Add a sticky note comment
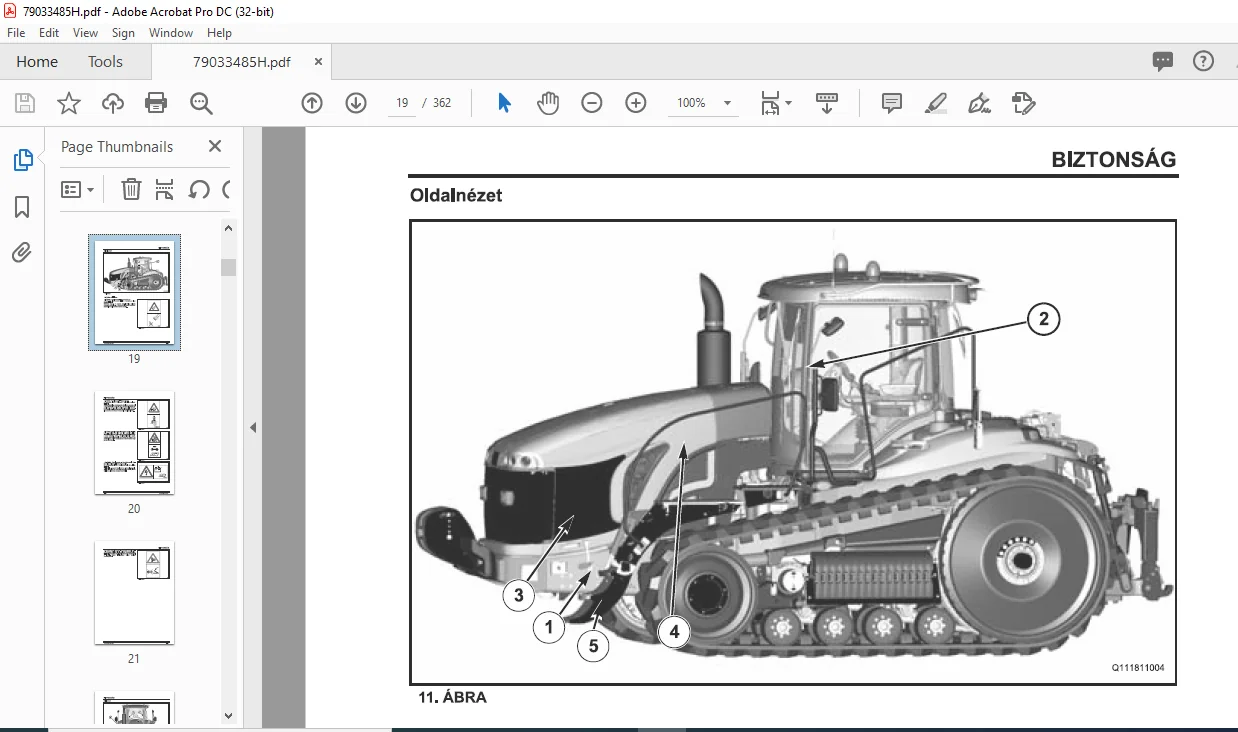Viewport: 1238px width, 732px height. tap(892, 103)
